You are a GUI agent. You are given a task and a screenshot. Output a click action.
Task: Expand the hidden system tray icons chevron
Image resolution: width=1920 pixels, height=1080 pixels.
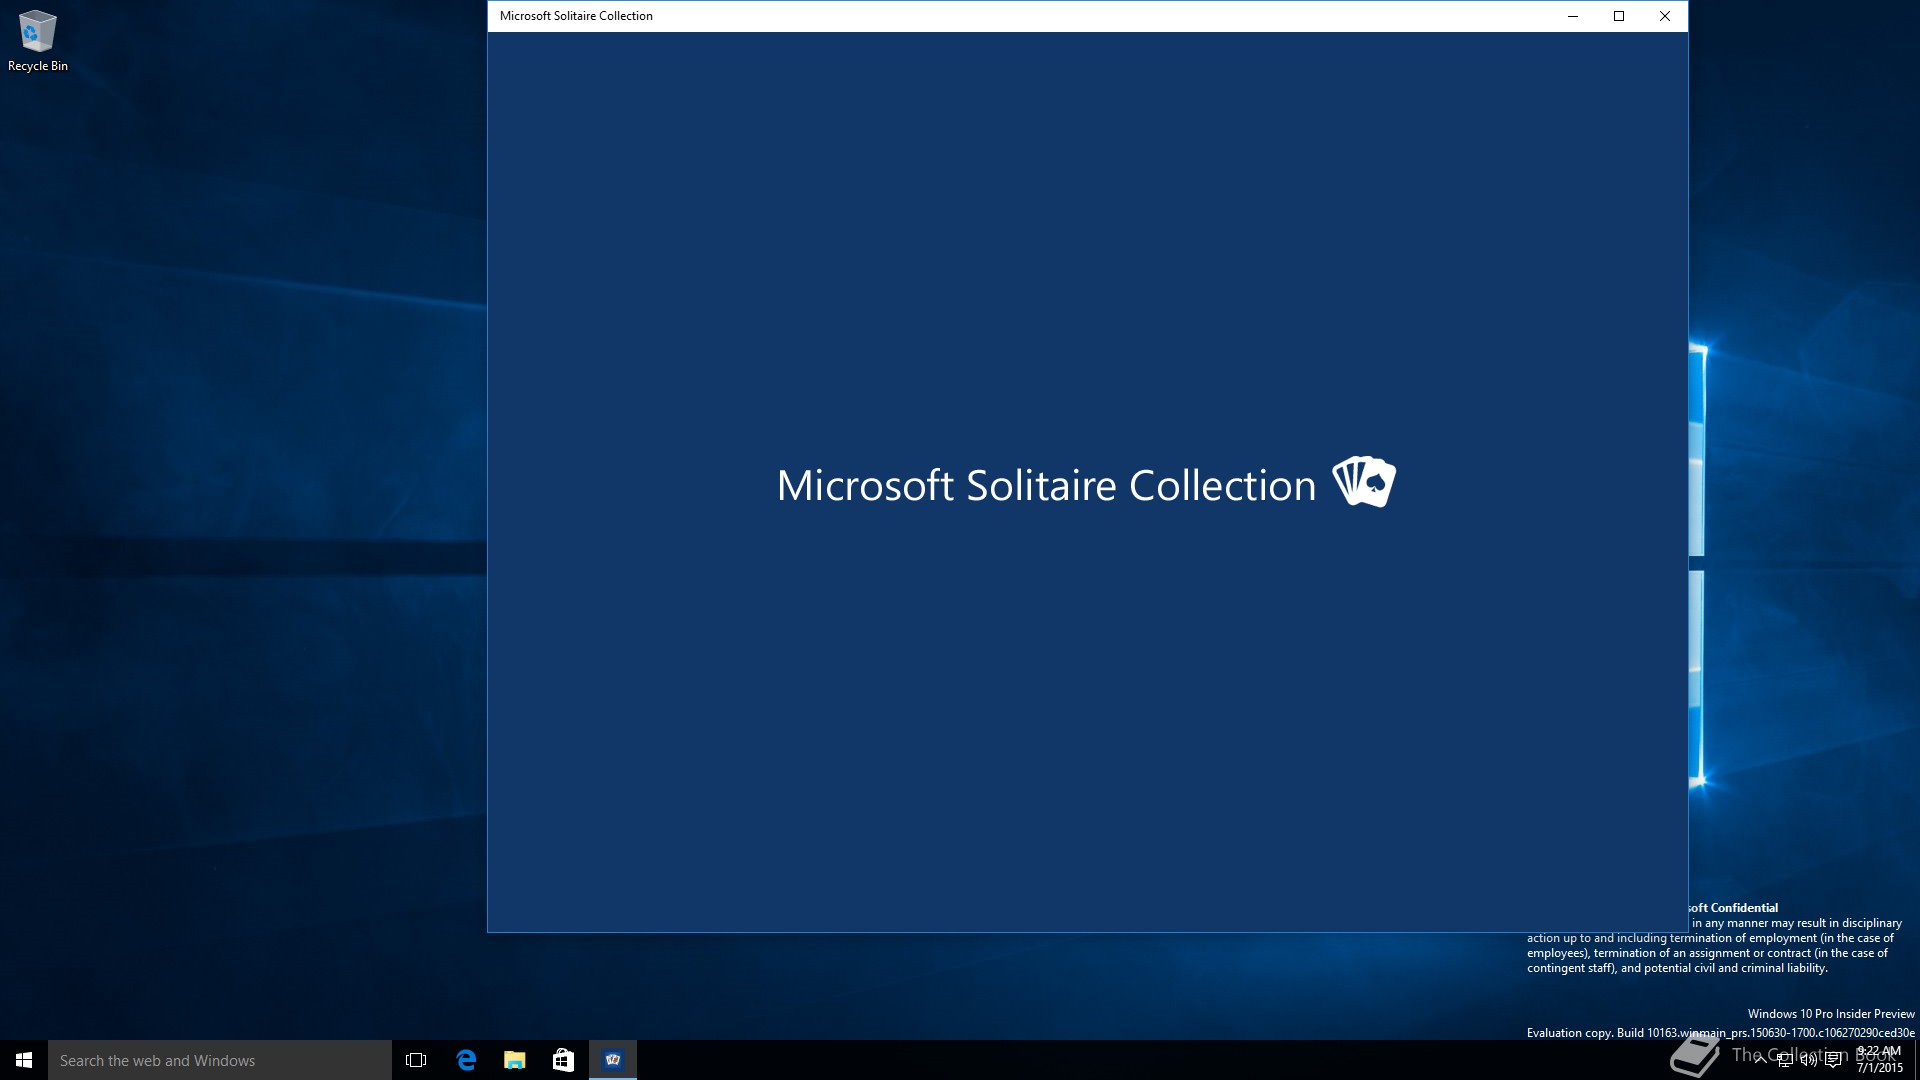[1760, 1060]
